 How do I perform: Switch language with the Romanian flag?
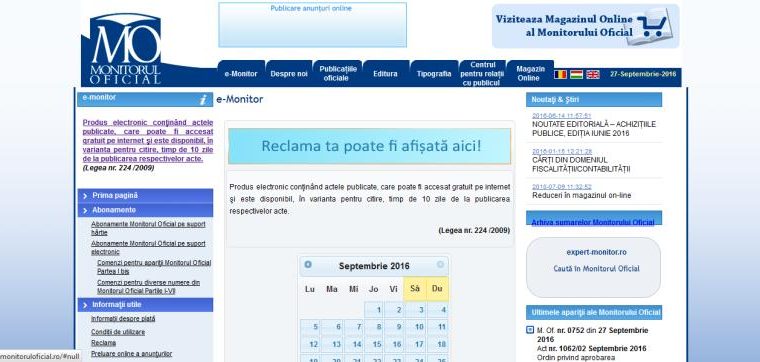(x=560, y=74)
